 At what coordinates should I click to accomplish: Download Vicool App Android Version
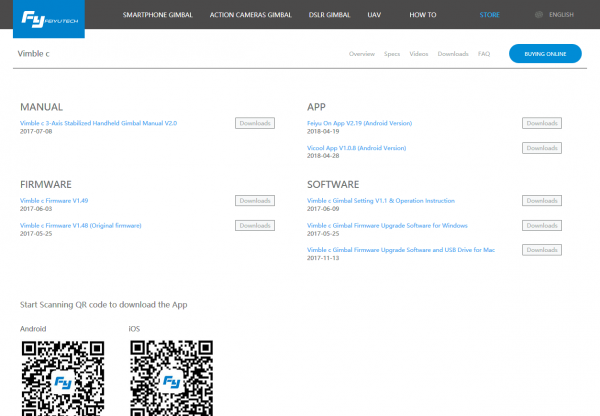point(542,148)
